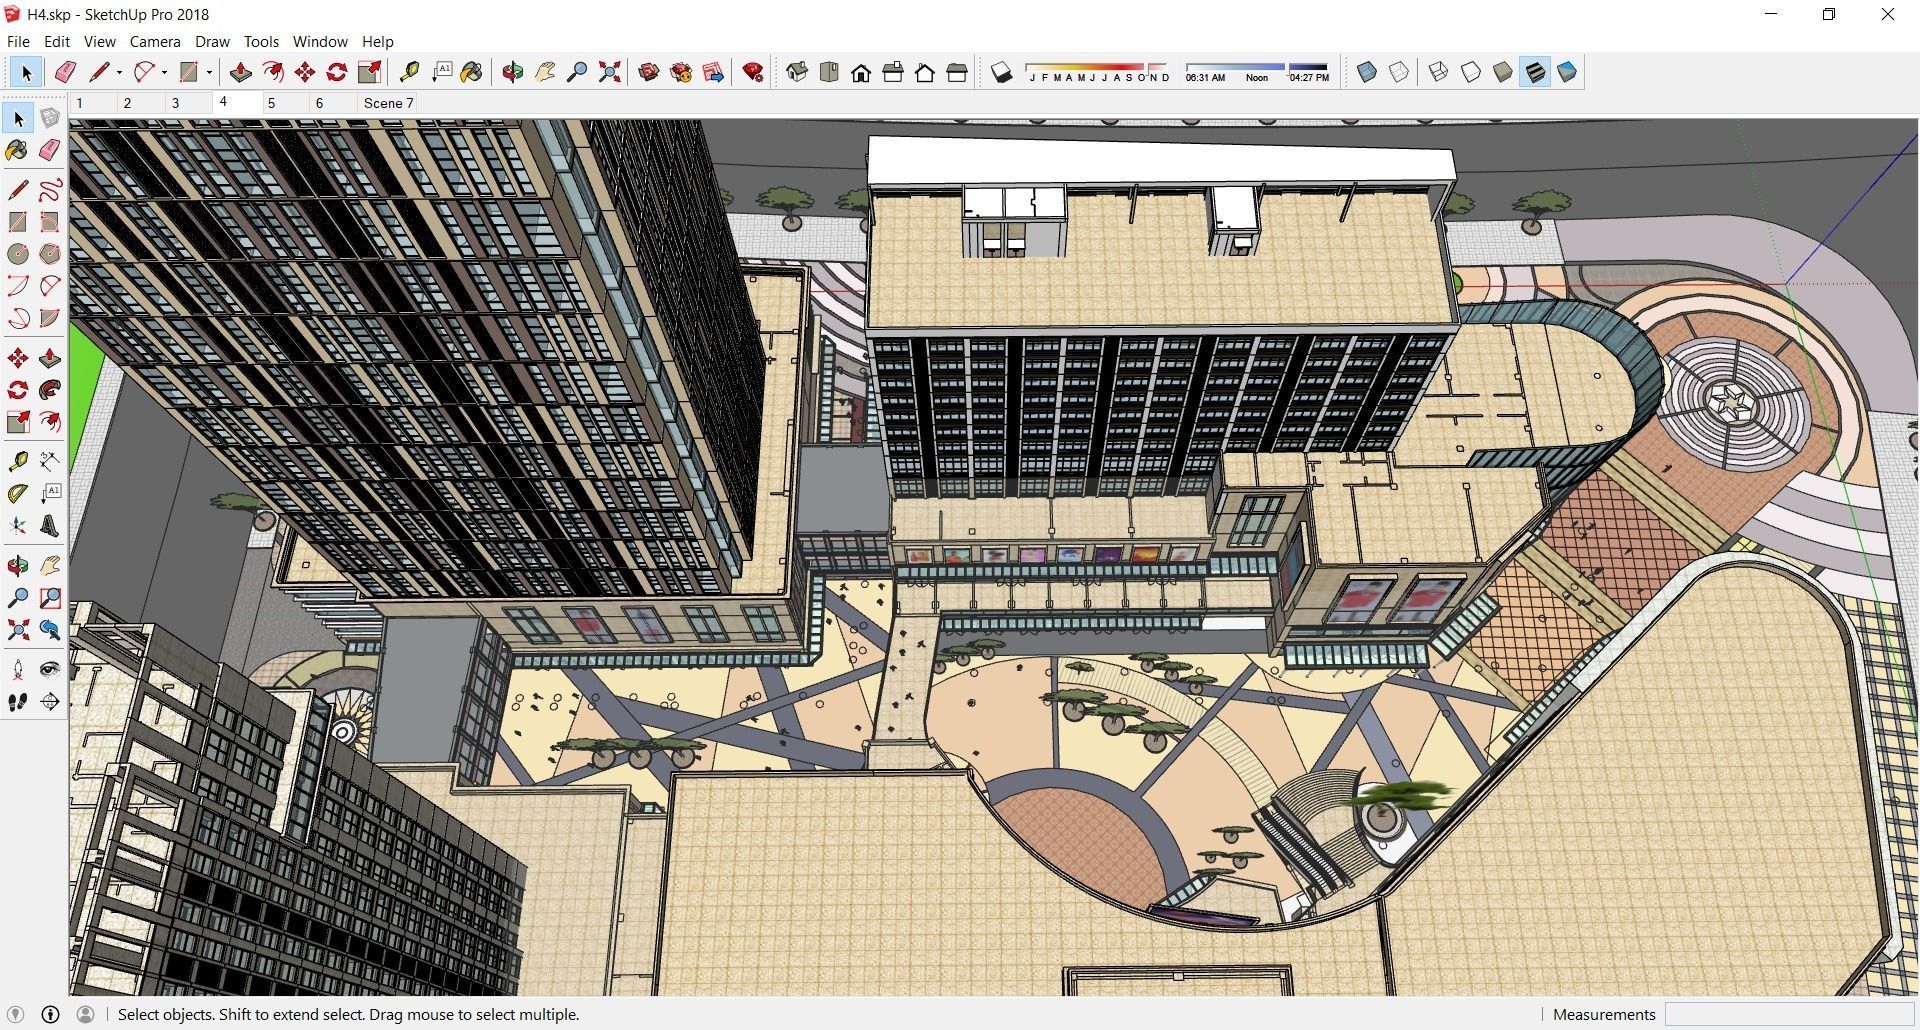Open the Camera menu
Screen dimensions: 1920x1030
pos(155,41)
